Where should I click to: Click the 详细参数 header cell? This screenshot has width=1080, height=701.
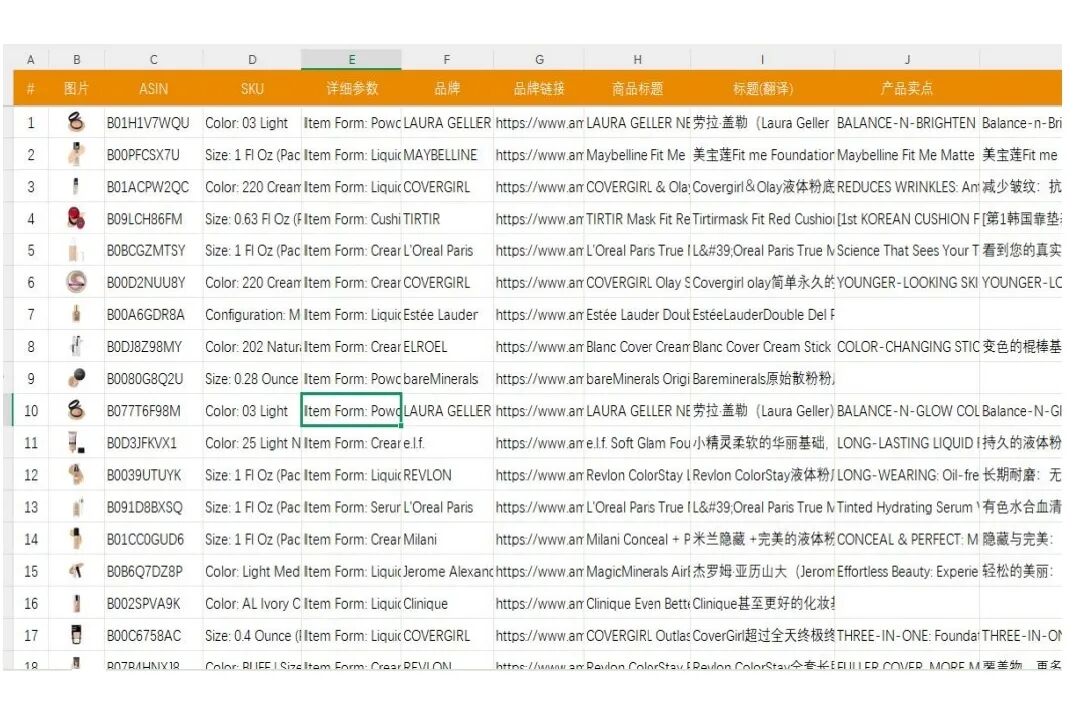[x=351, y=88]
